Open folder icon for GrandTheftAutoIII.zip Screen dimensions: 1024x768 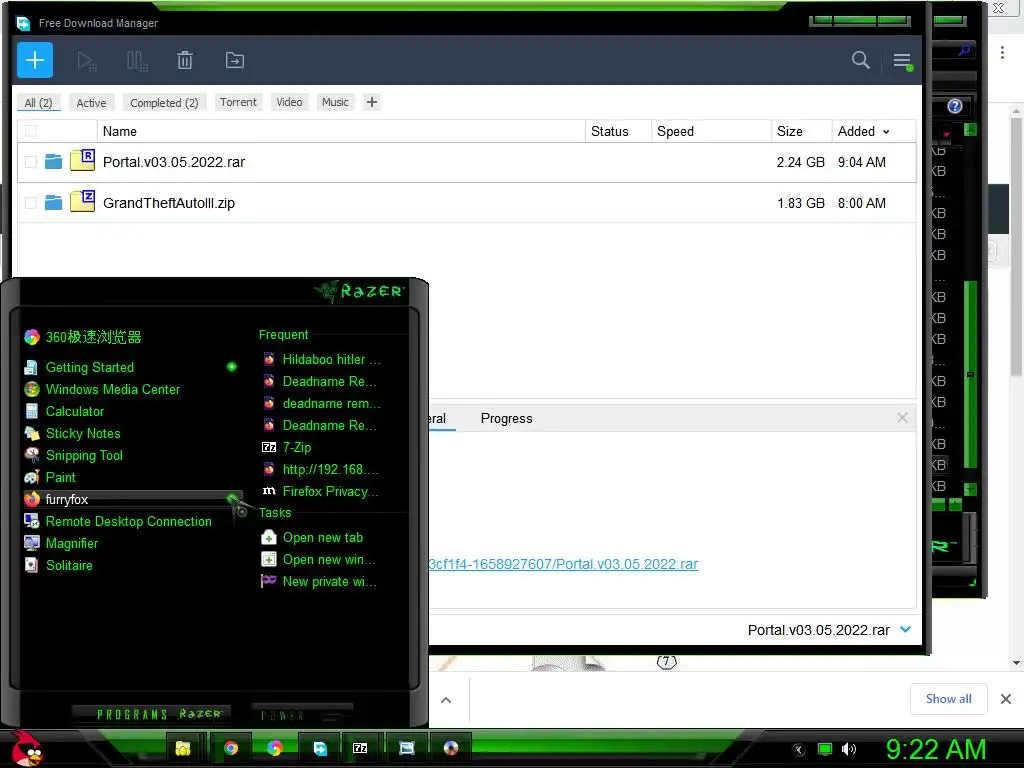pyautogui.click(x=54, y=202)
